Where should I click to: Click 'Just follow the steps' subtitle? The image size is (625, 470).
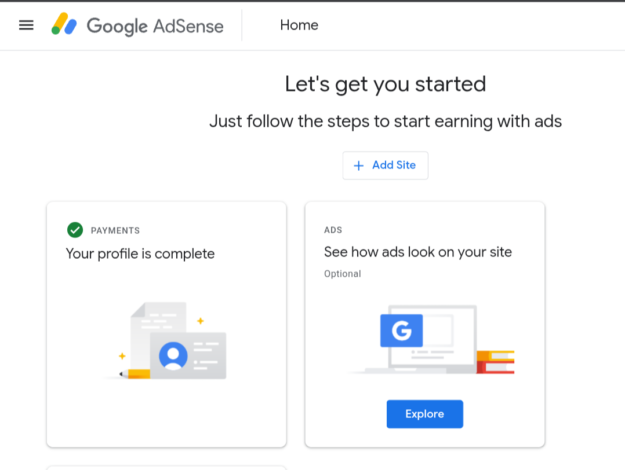point(385,121)
